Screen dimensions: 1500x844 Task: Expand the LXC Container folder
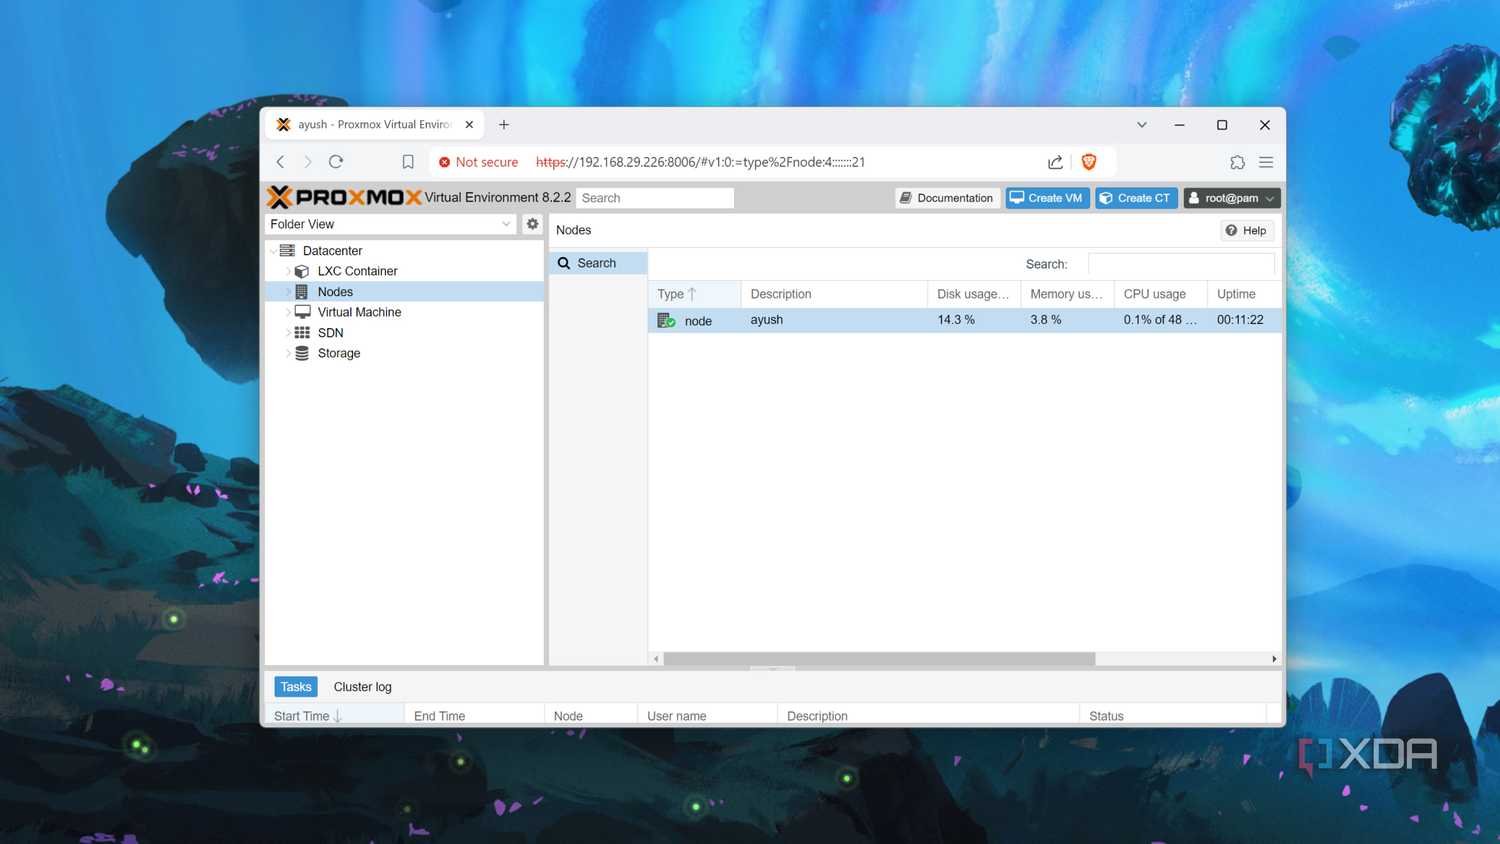point(288,271)
